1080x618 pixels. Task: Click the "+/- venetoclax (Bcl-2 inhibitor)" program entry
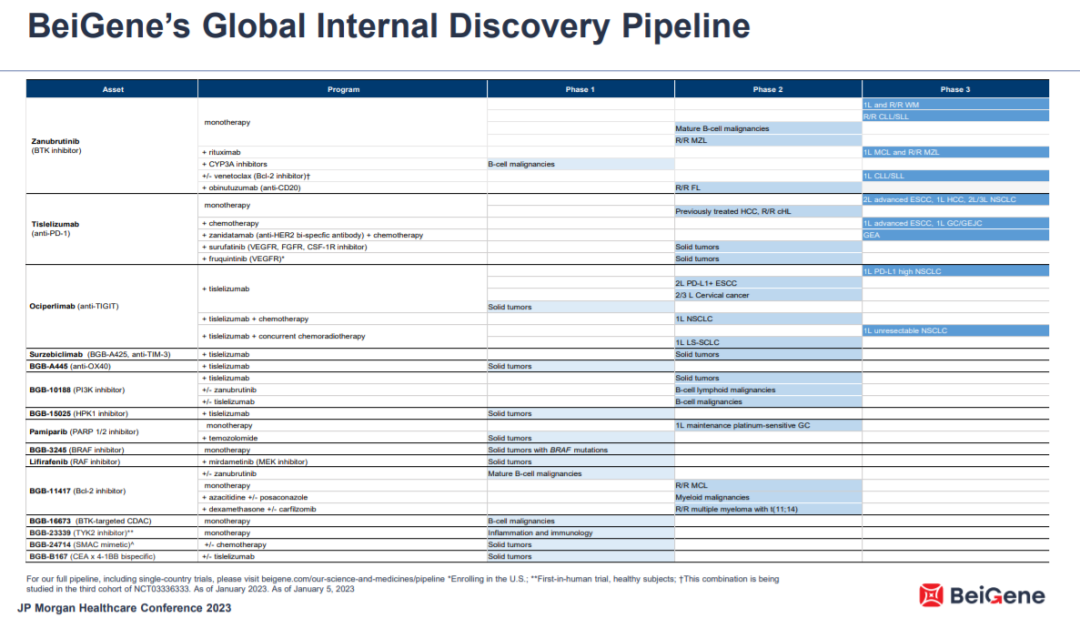click(256, 176)
